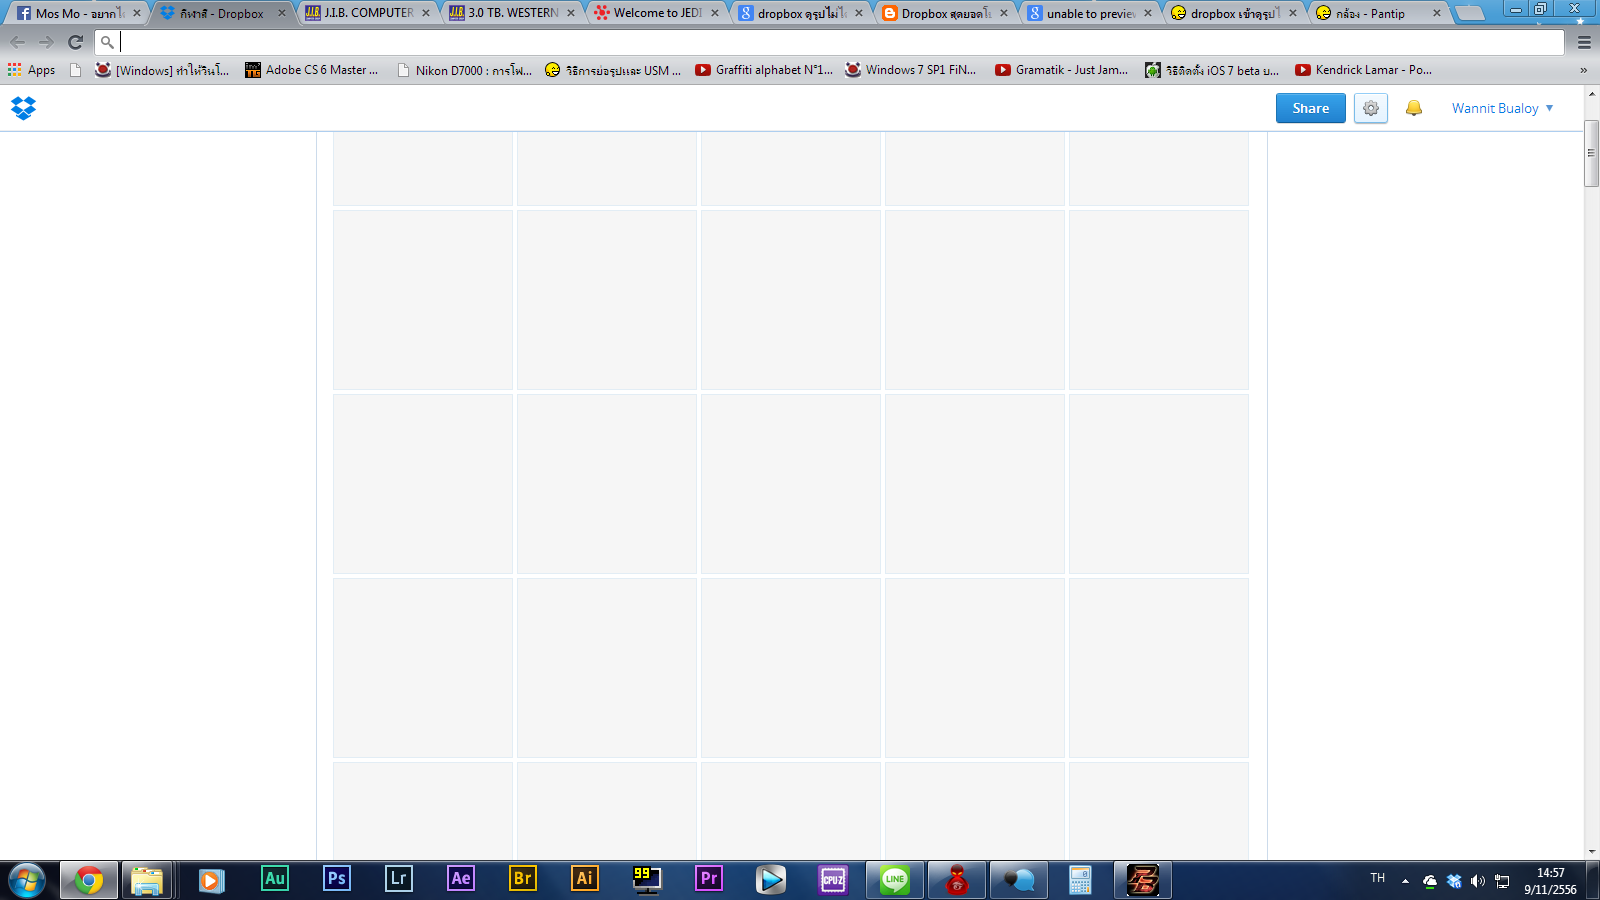Open Windows Explorer from the taskbar
Viewport: 1600px width, 900px height.
click(x=147, y=880)
